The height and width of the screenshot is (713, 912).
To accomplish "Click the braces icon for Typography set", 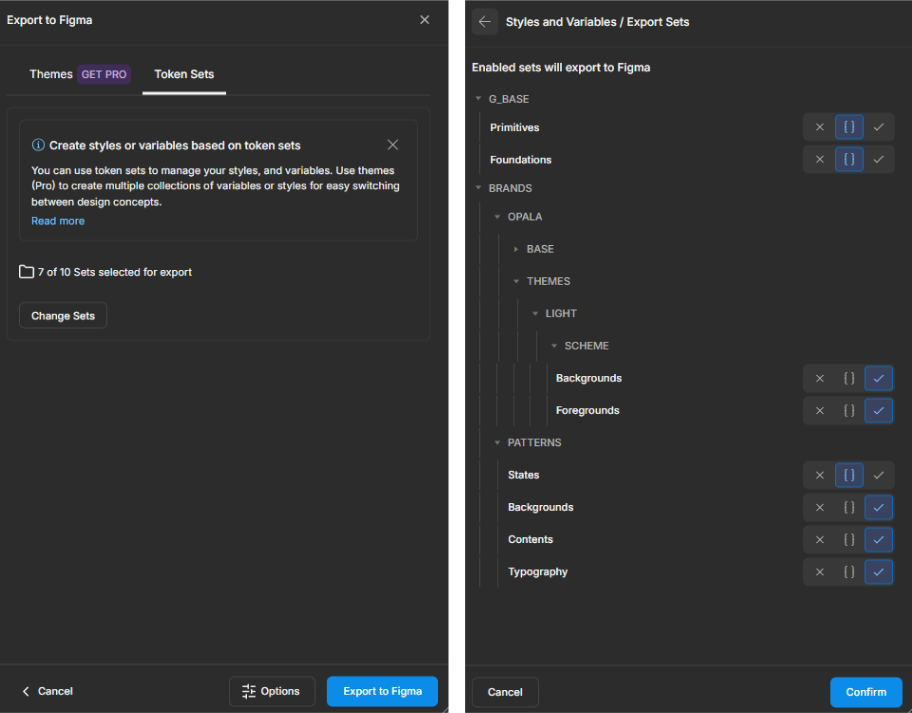I will point(848,572).
